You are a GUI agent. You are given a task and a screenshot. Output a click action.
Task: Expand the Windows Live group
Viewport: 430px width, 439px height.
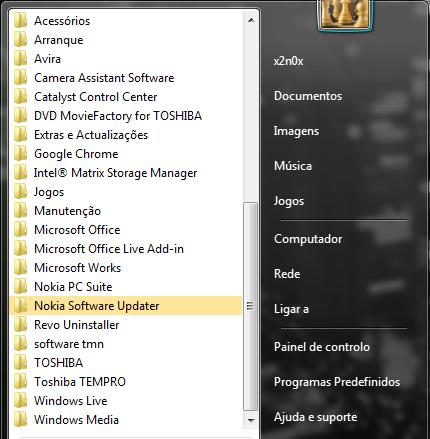[x=126, y=401]
